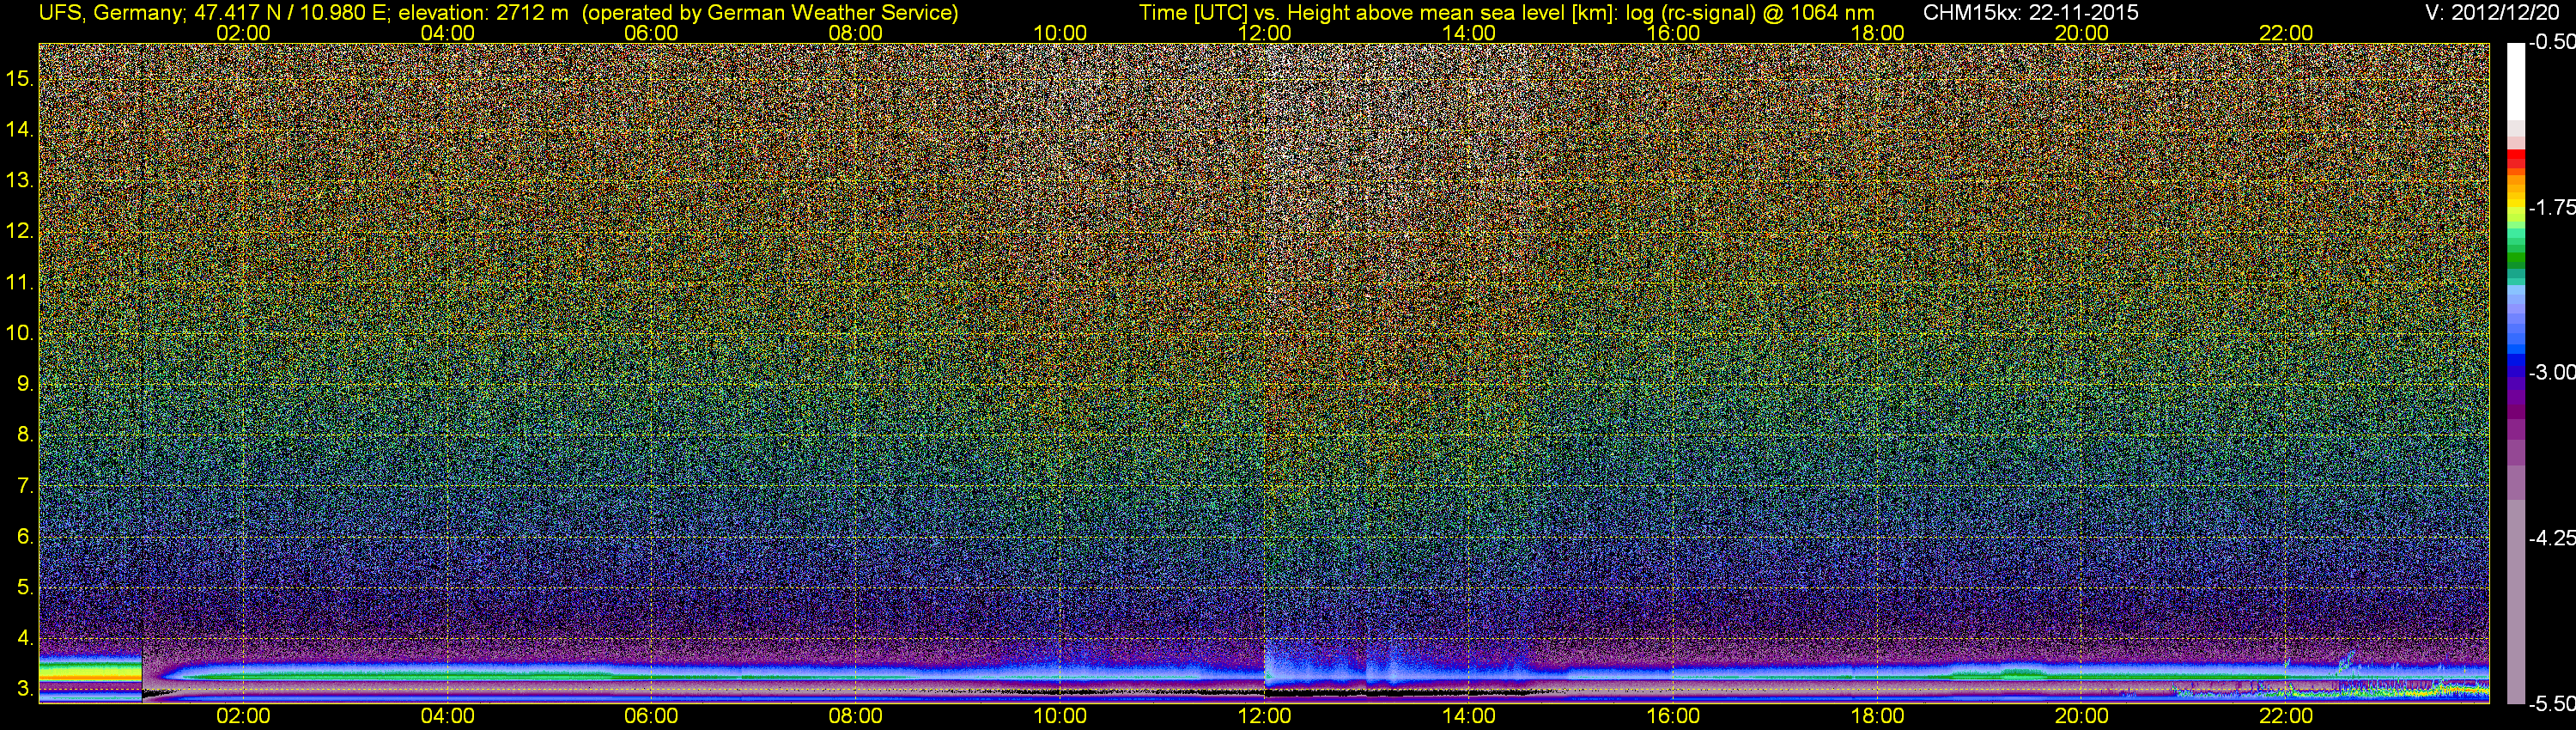Click the '20:00' label on bottom time axis
Image resolution: width=2576 pixels, height=730 pixels.
[x=2082, y=716]
